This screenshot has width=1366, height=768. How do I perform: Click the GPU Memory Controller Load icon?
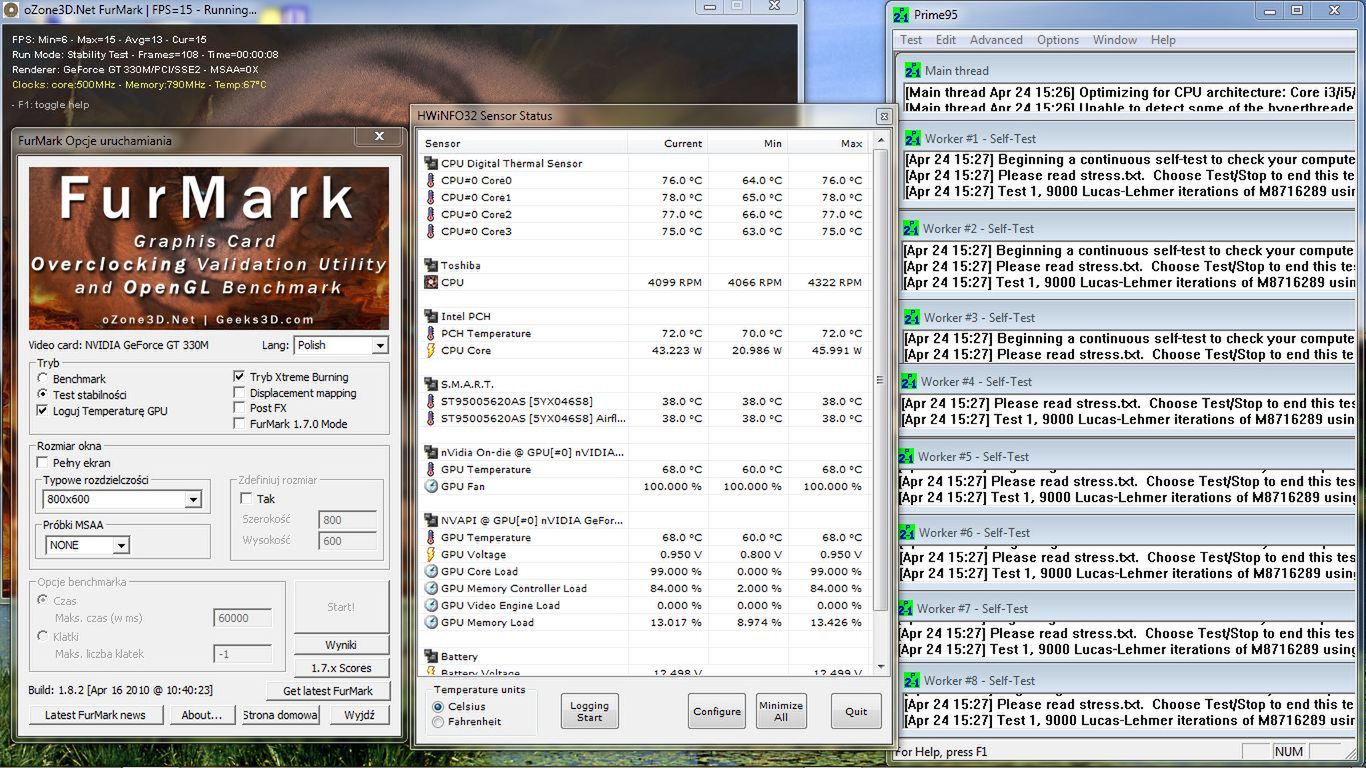[431, 588]
